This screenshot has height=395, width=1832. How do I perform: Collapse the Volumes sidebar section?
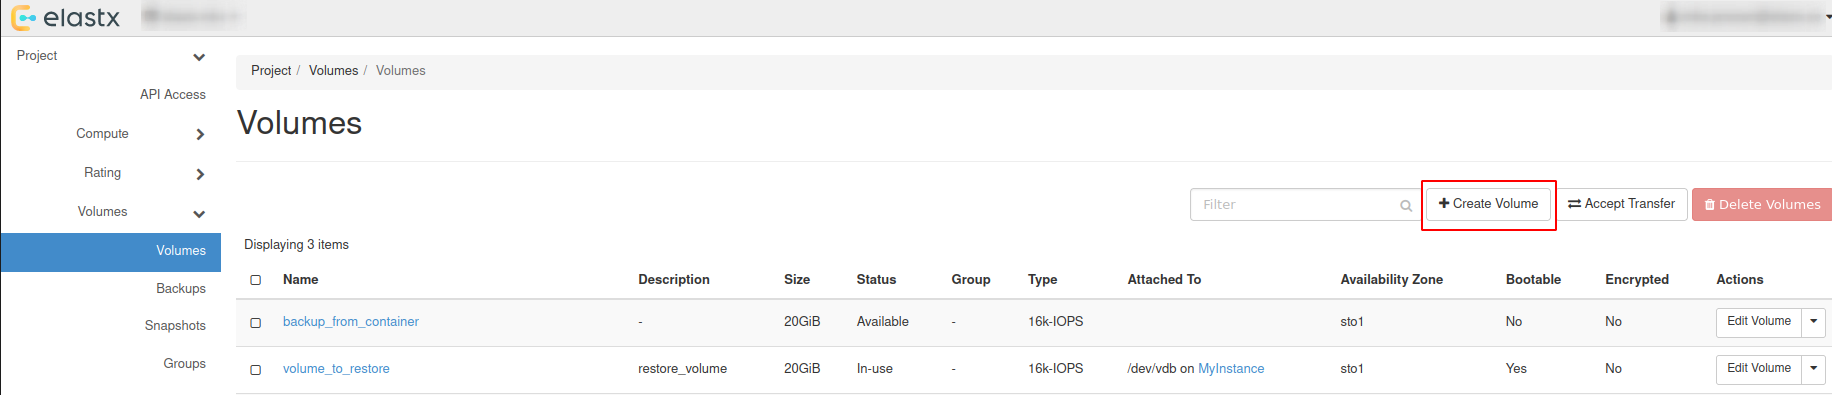[199, 213]
